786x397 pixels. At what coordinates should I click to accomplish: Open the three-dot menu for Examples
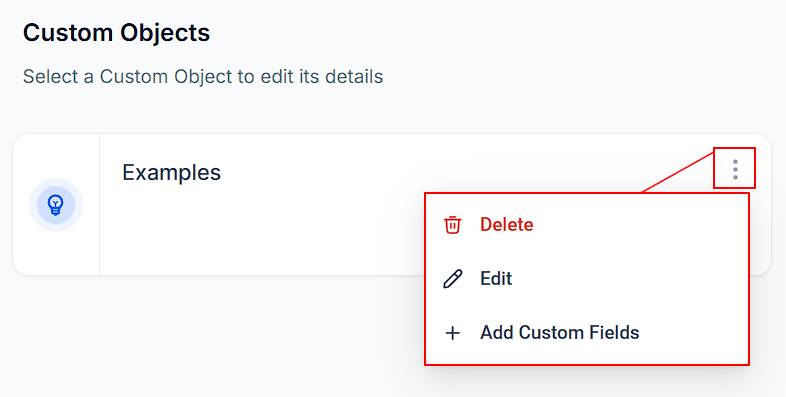(735, 169)
